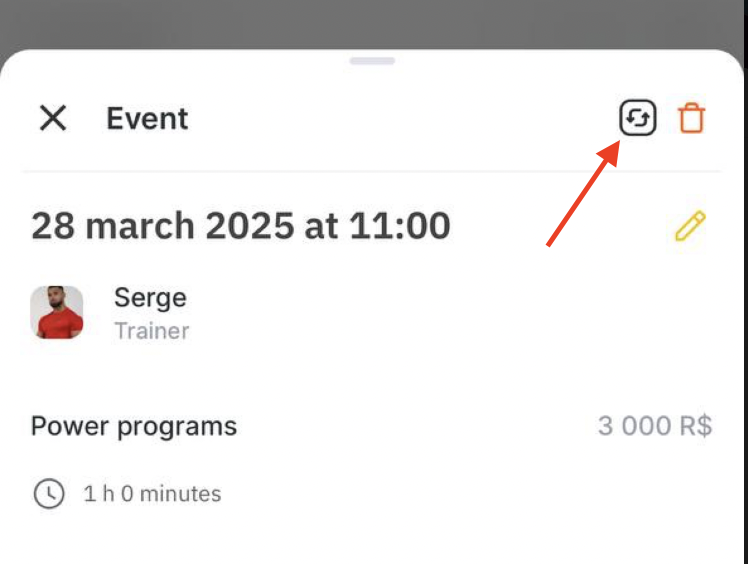Click the "Trainer" role label

tap(152, 331)
